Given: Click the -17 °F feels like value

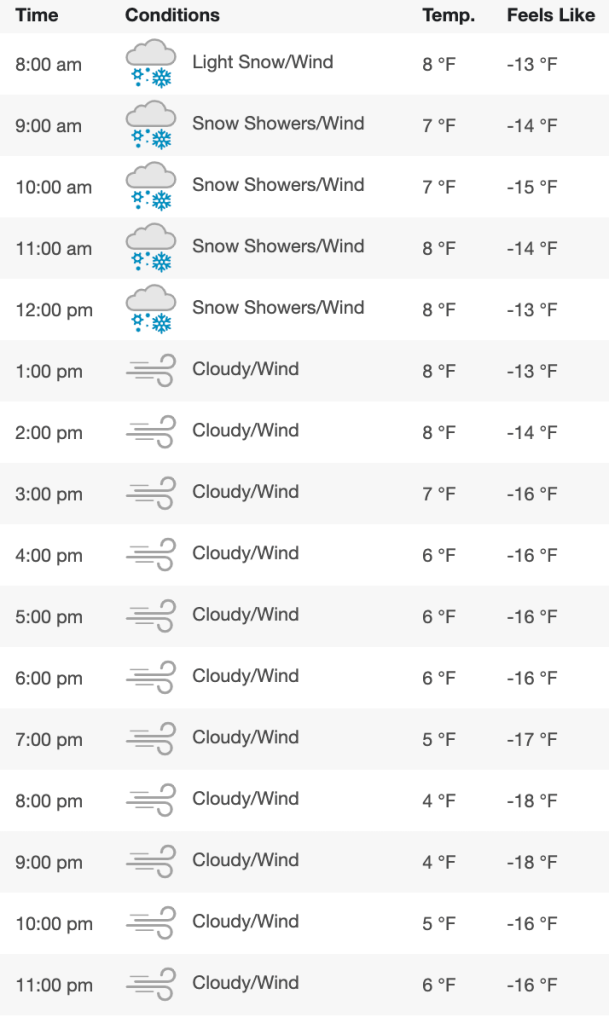Looking at the screenshot, I should point(531,740).
